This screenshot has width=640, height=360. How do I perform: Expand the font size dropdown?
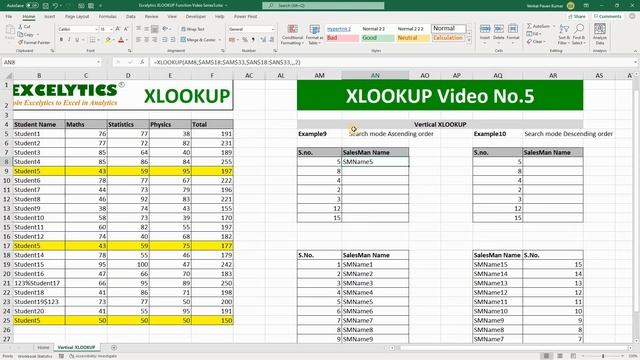[x=111, y=29]
